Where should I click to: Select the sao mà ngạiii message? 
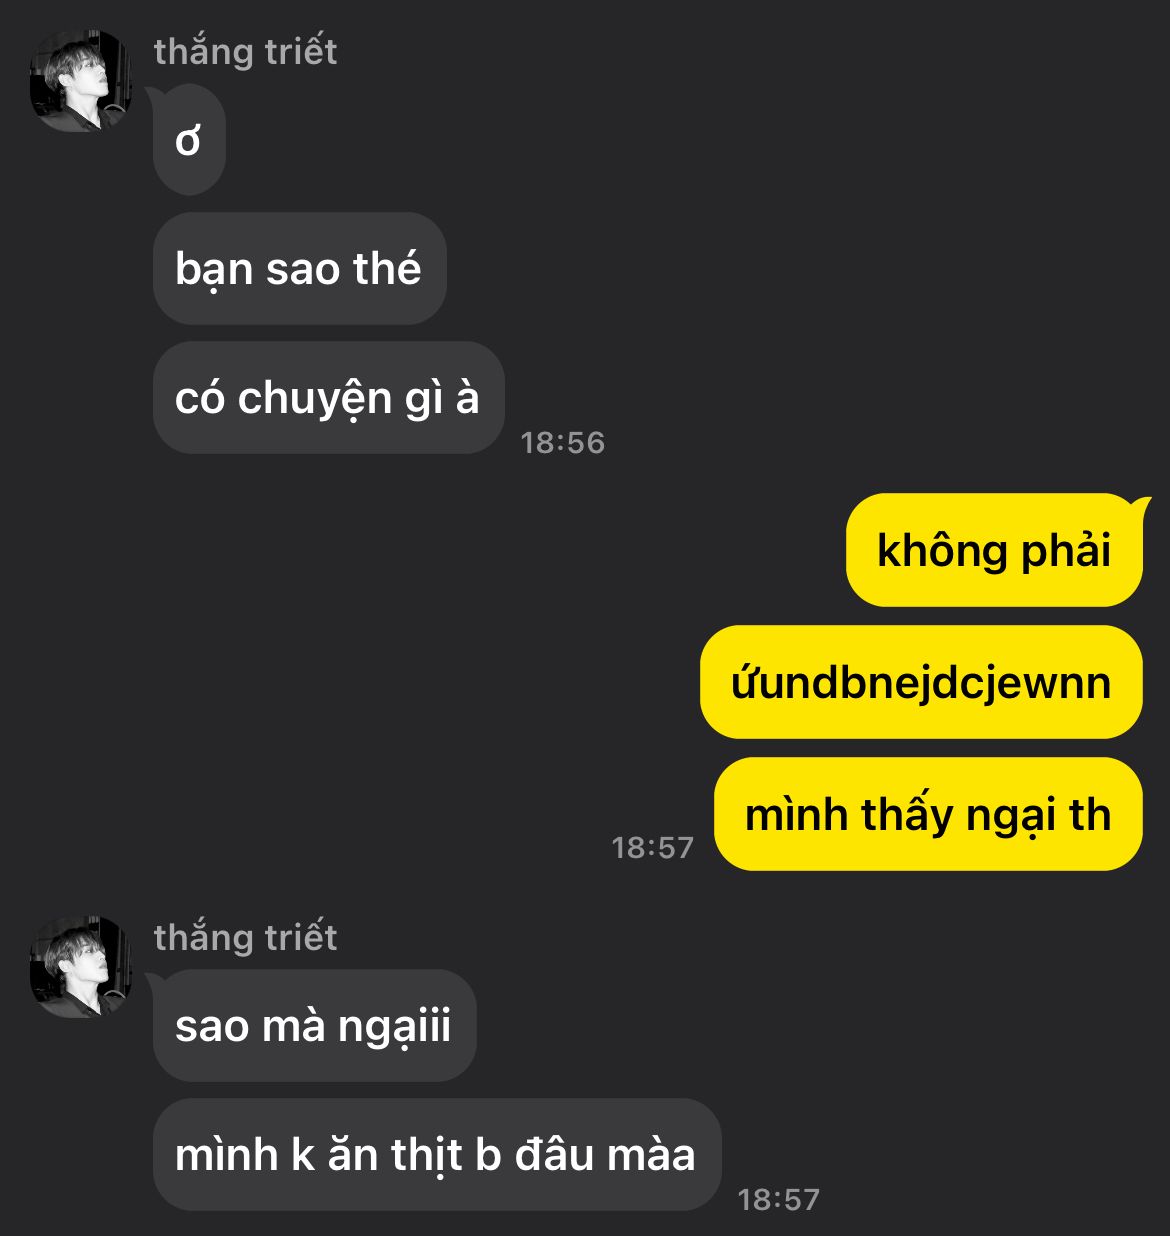(314, 1026)
